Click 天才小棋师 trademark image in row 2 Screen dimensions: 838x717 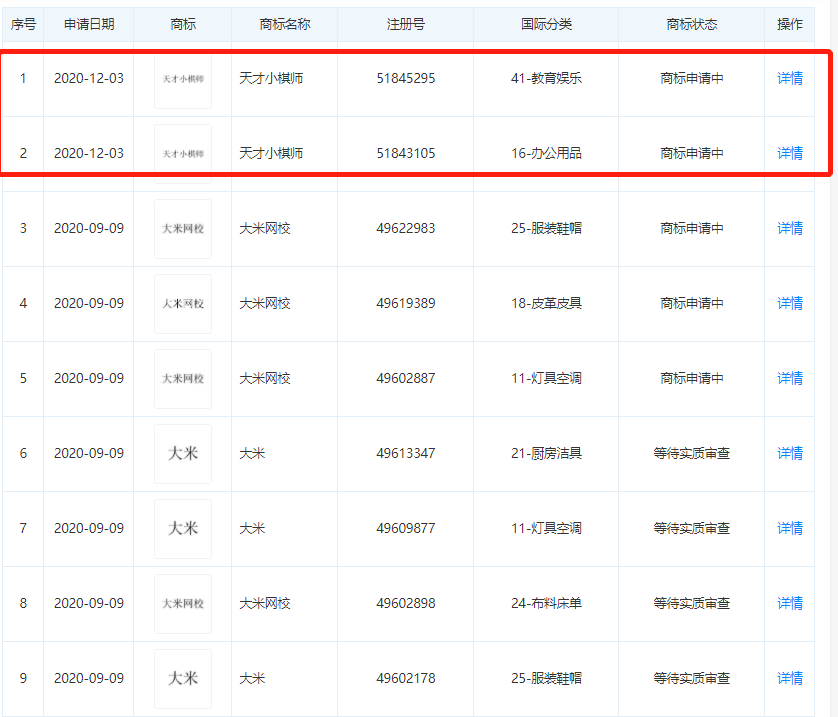183,154
